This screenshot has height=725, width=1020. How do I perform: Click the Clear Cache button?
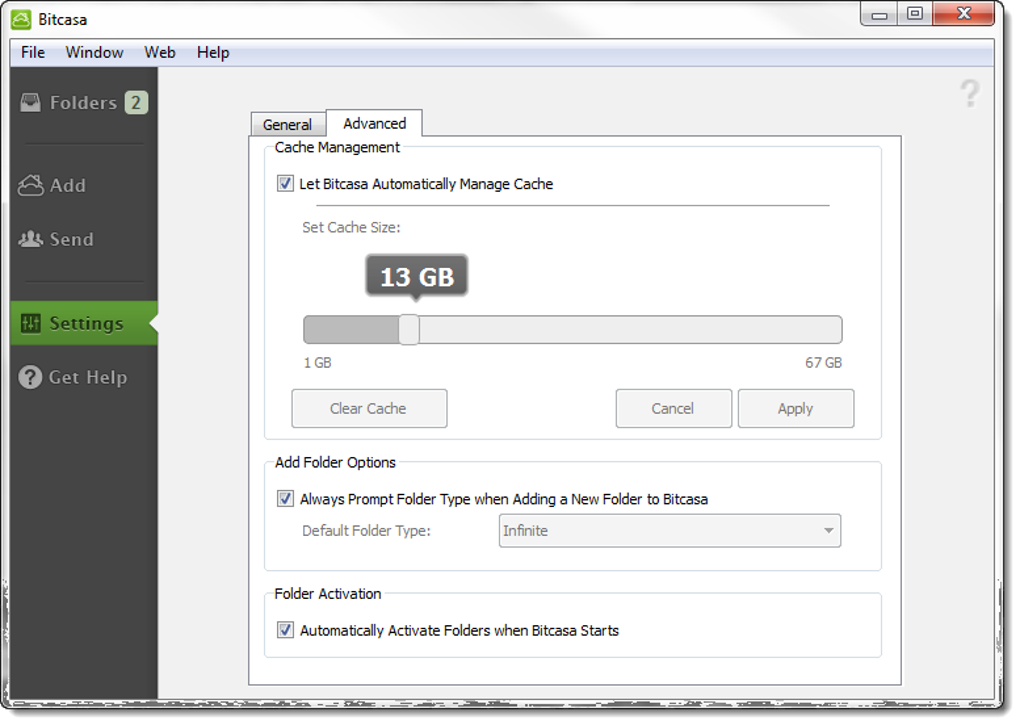click(369, 408)
